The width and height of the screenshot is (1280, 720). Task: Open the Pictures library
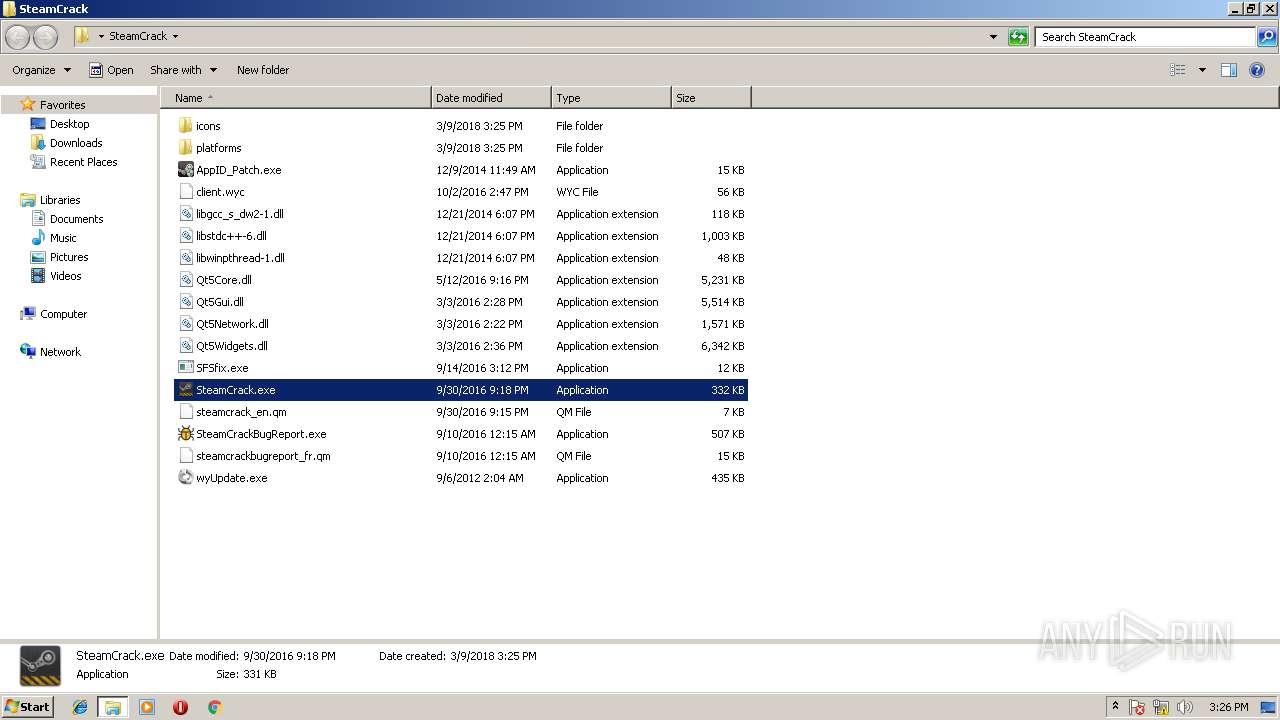click(x=69, y=257)
